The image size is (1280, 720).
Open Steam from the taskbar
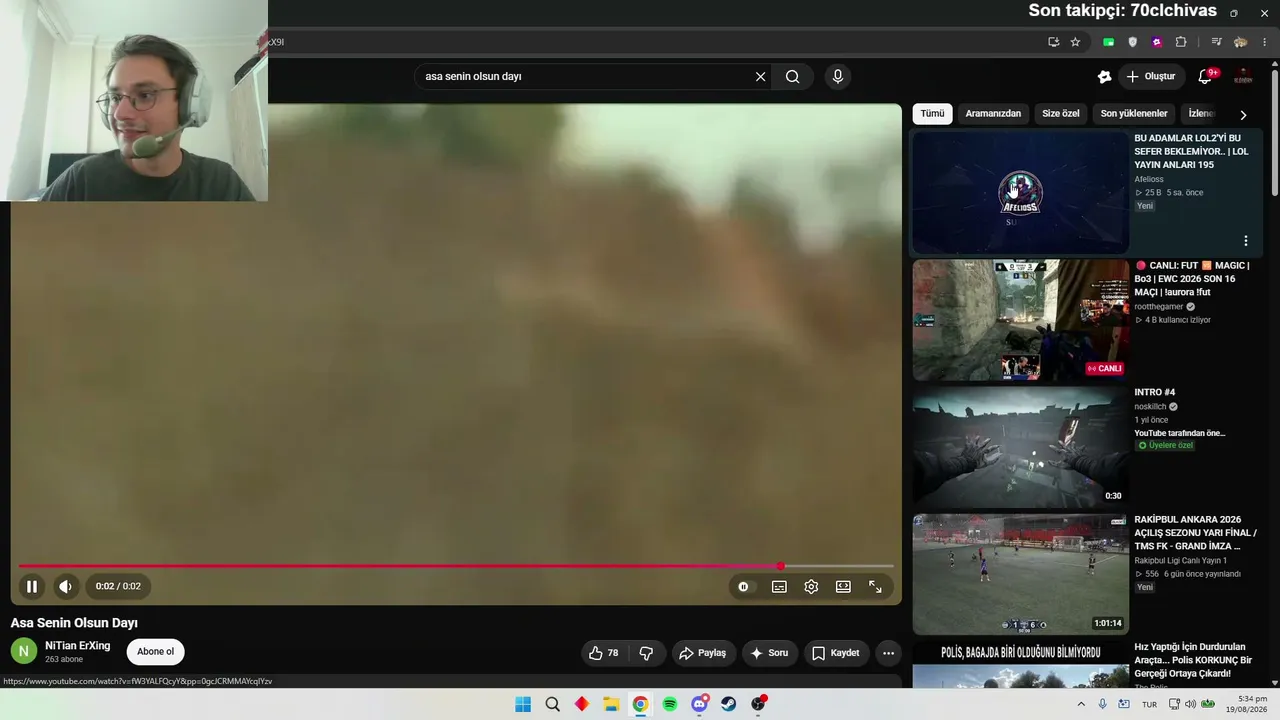click(729, 704)
